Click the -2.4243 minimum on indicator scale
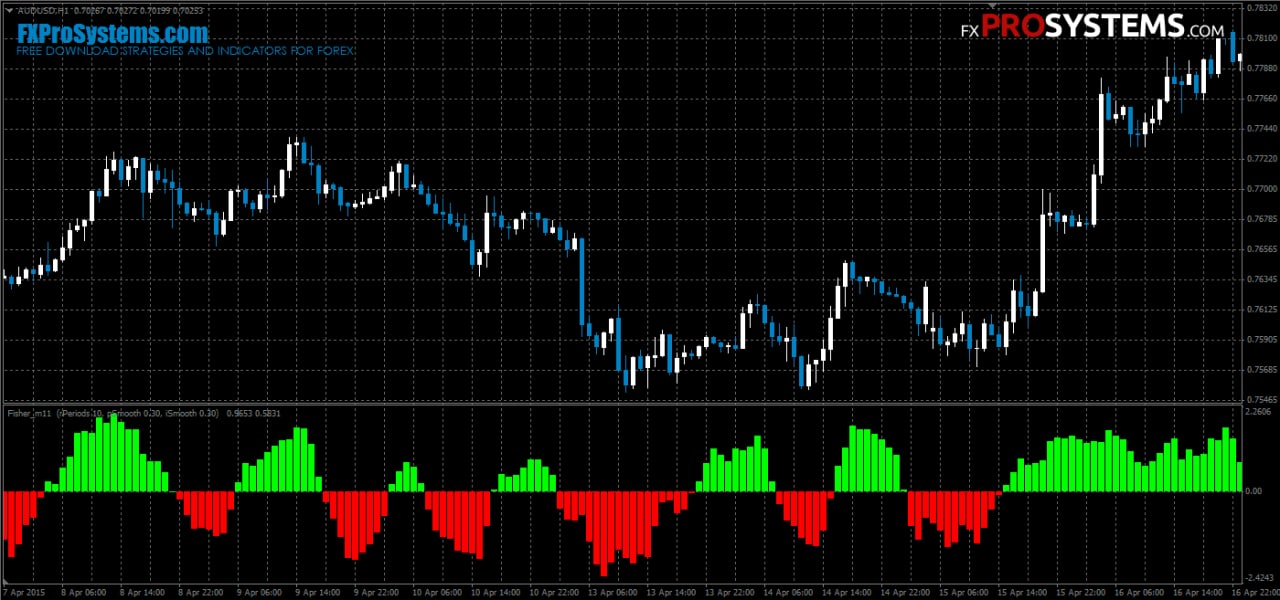 coord(1260,577)
